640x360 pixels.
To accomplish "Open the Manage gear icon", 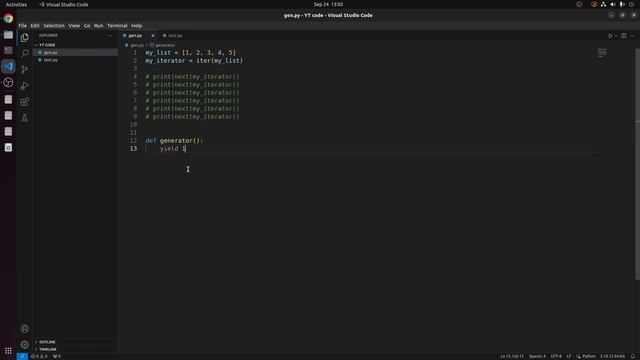I will coord(24,344).
